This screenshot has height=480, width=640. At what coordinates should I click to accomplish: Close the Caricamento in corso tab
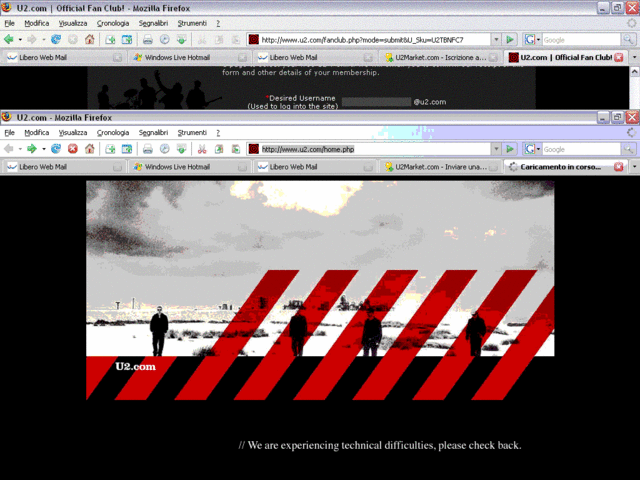pyautogui.click(x=619, y=167)
